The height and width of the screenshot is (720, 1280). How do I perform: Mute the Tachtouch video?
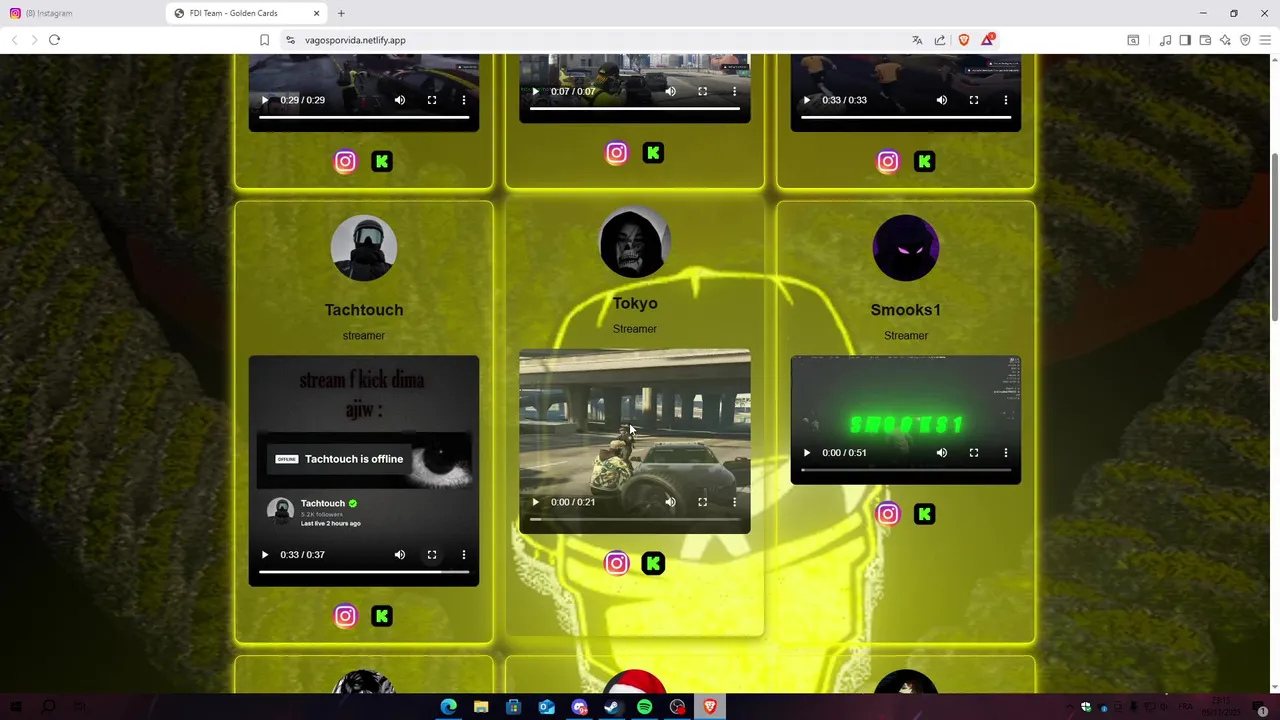coord(400,554)
